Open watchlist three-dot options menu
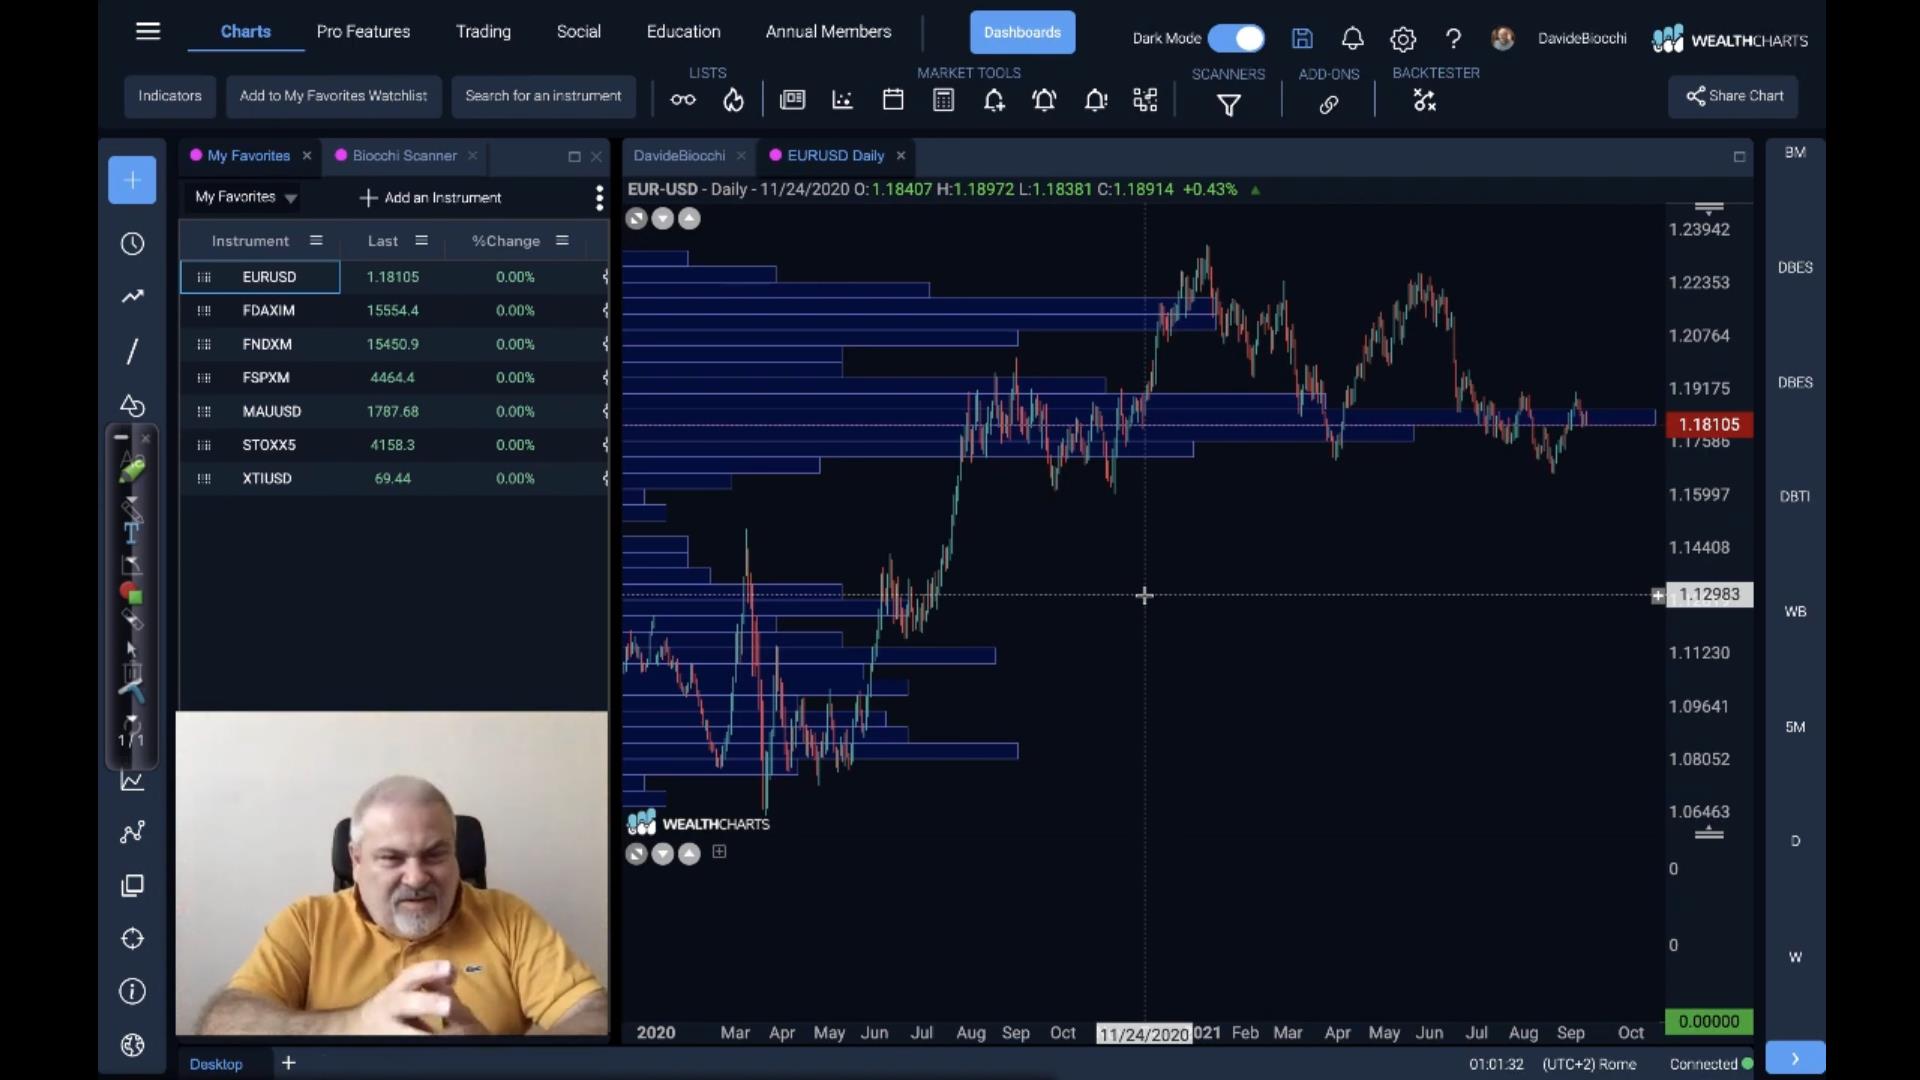Viewport: 1920px width, 1080px height. click(x=599, y=198)
